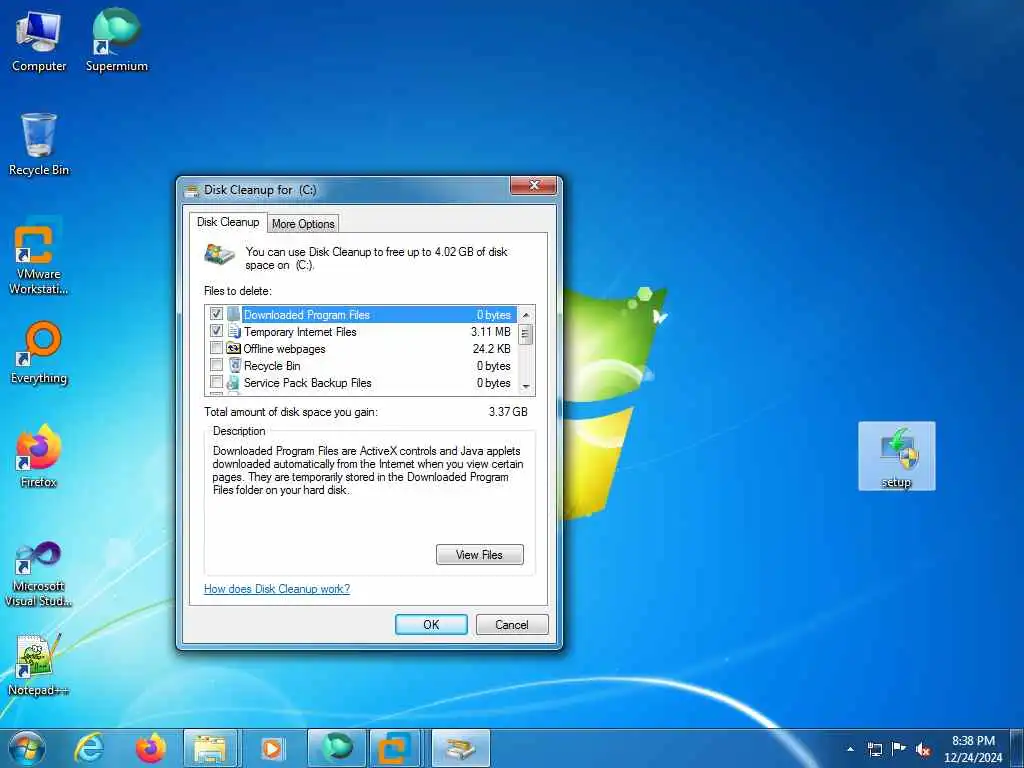Open the Computer desktop icon
Viewport: 1024px width, 768px height.
[39, 40]
